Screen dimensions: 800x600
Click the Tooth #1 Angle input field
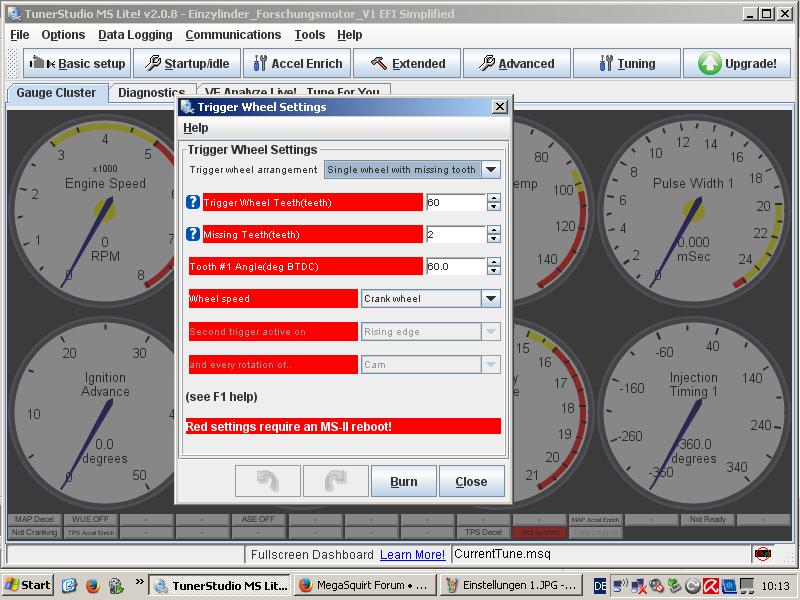(455, 267)
